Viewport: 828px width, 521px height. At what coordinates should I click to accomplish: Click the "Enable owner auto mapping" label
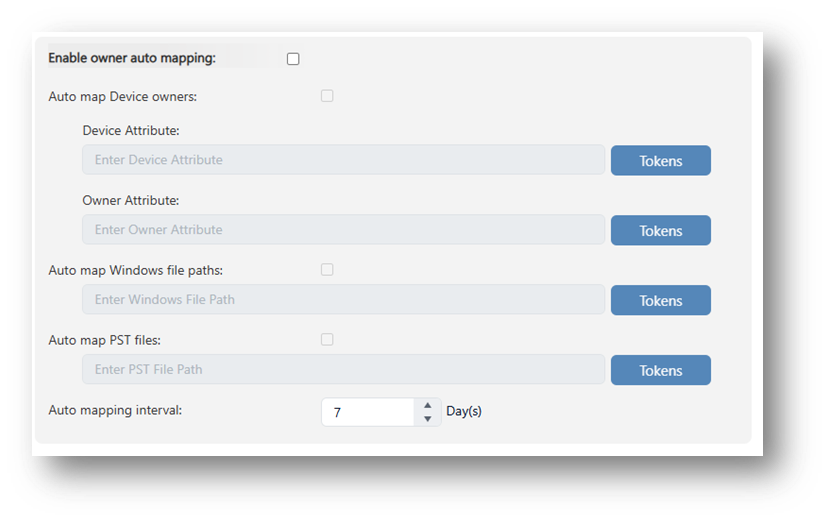tap(132, 59)
